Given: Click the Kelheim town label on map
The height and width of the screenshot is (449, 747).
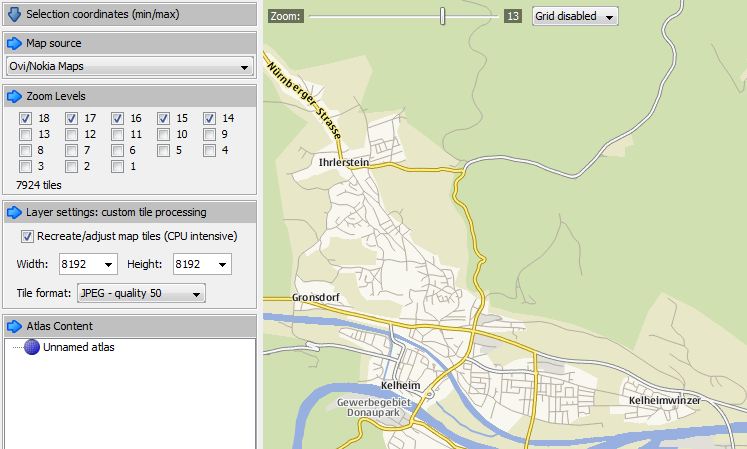Looking at the screenshot, I should pos(401,385).
